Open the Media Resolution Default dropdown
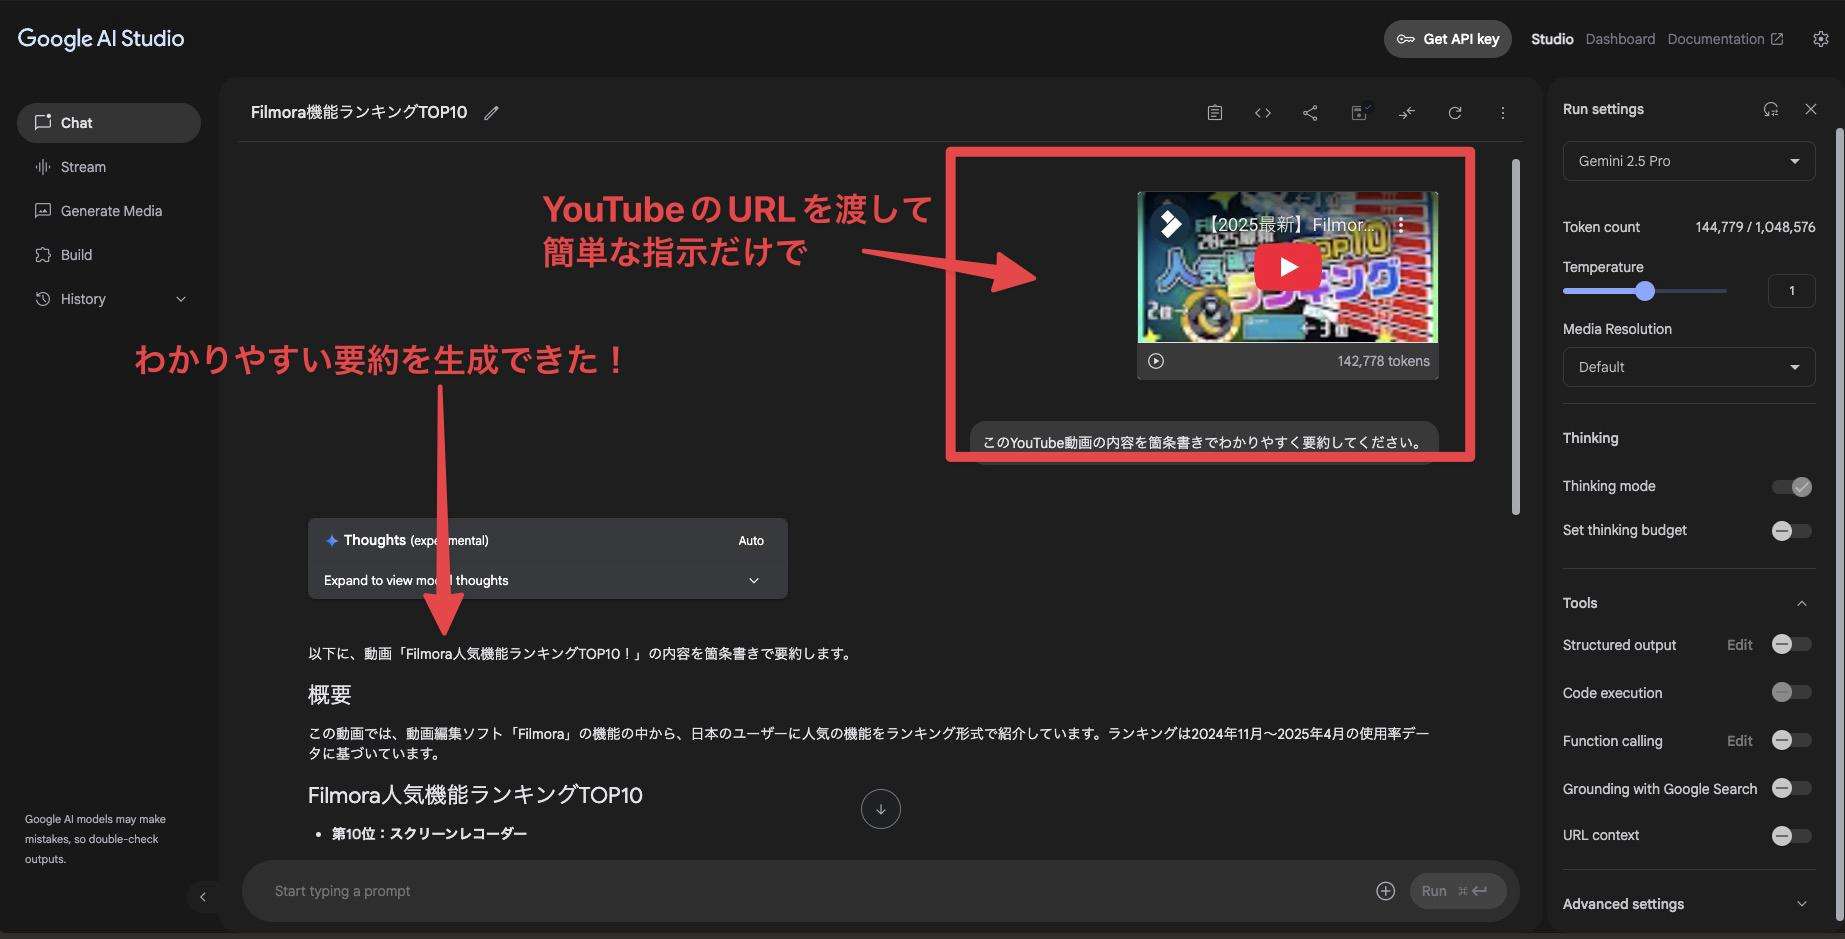The width and height of the screenshot is (1845, 939). [x=1689, y=367]
